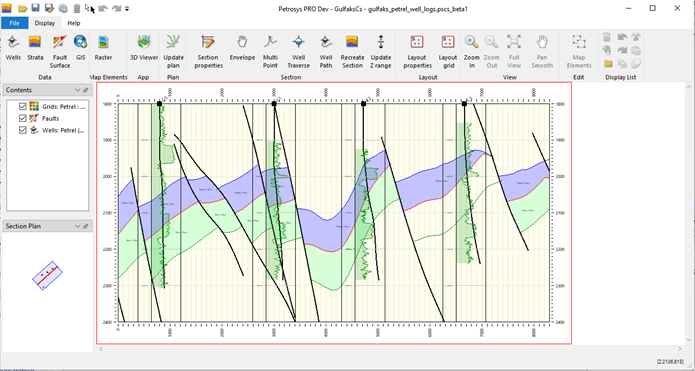Select the Faults item in Contents

[51, 118]
